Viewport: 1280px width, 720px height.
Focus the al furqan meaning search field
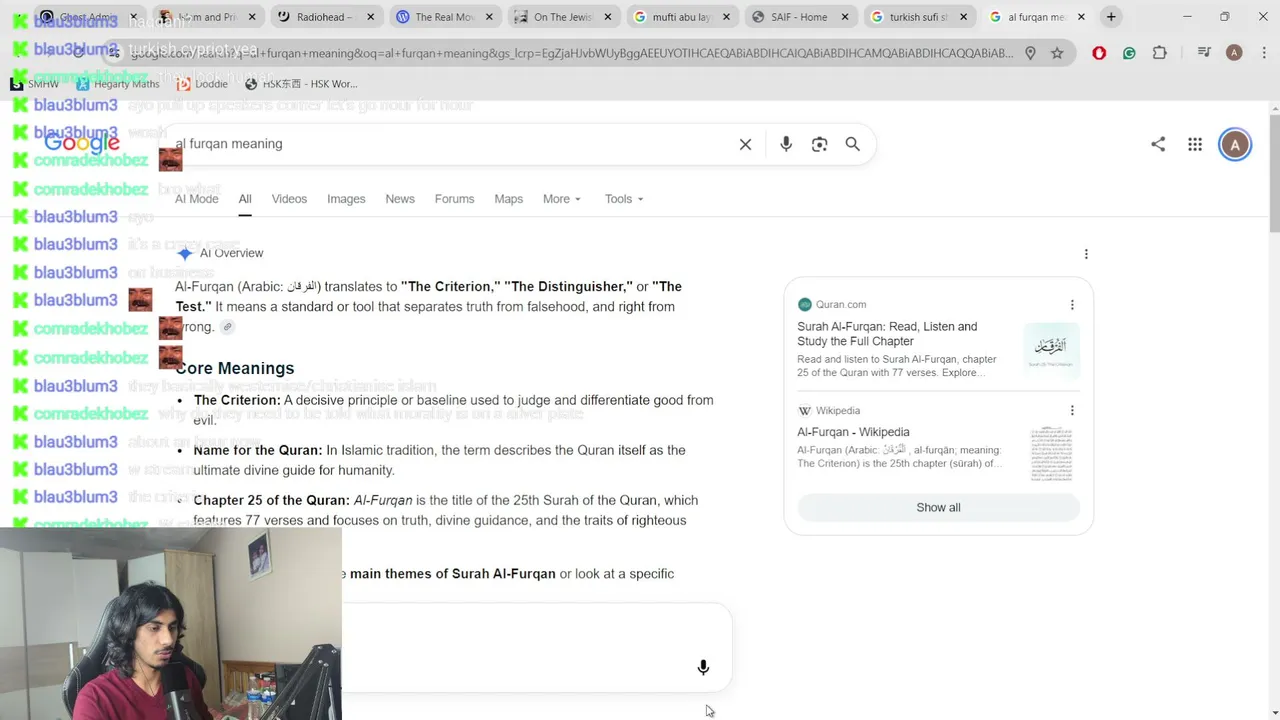click(x=450, y=144)
